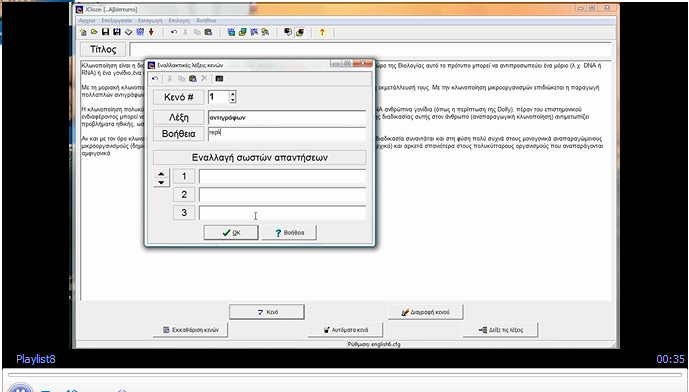
Task: Click the insert web link icon
Action: (254, 32)
